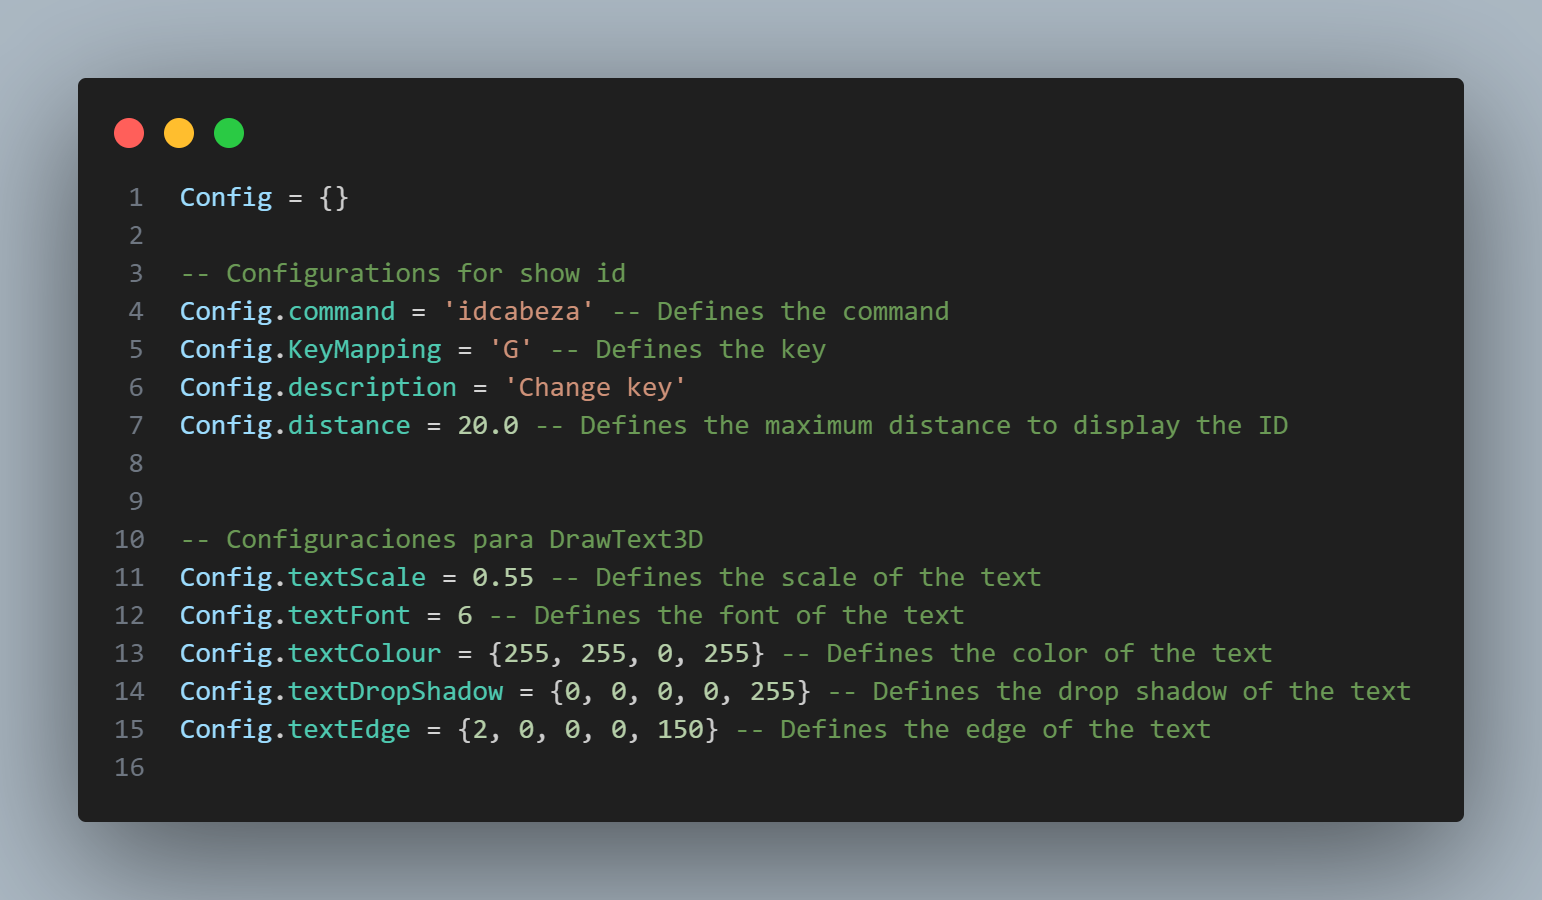Viewport: 1542px width, 900px height.
Task: Place cursor on the 'idcabeza' string
Action: click(x=518, y=312)
